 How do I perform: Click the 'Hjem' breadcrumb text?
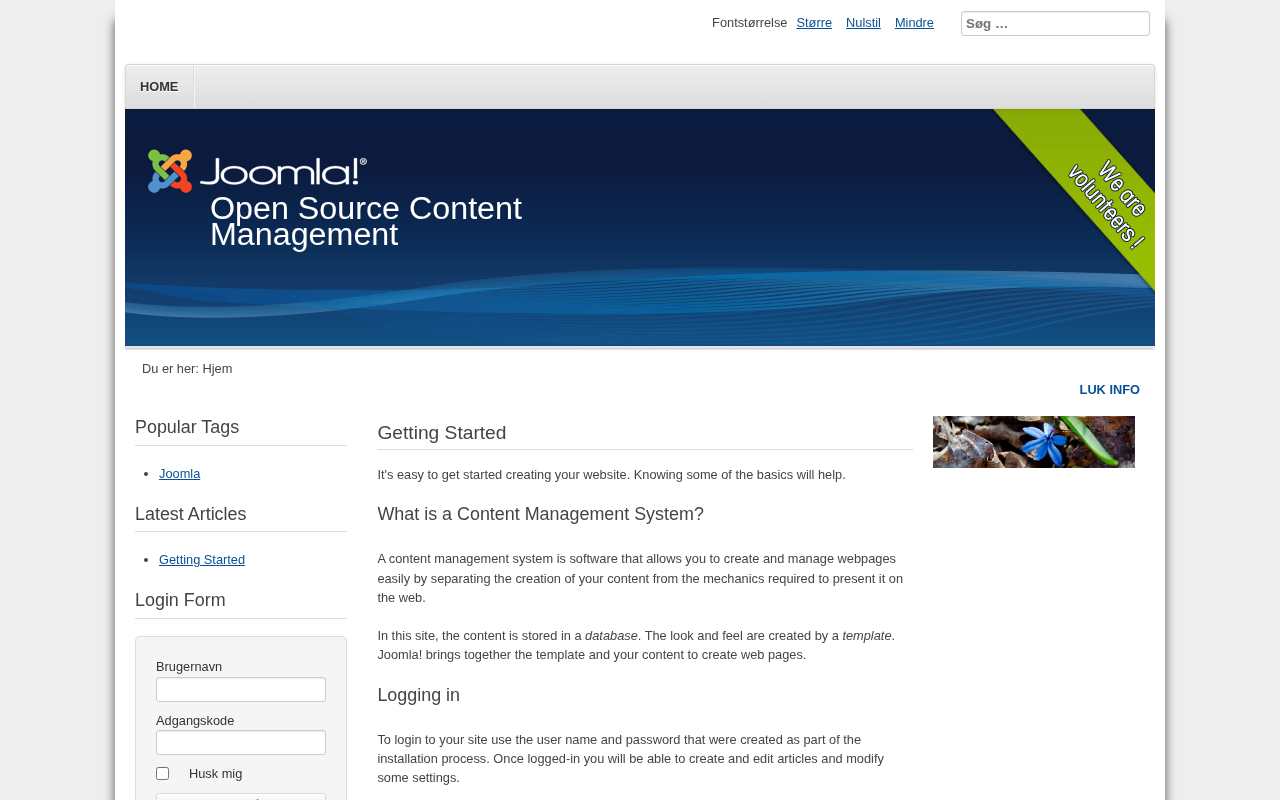(217, 369)
